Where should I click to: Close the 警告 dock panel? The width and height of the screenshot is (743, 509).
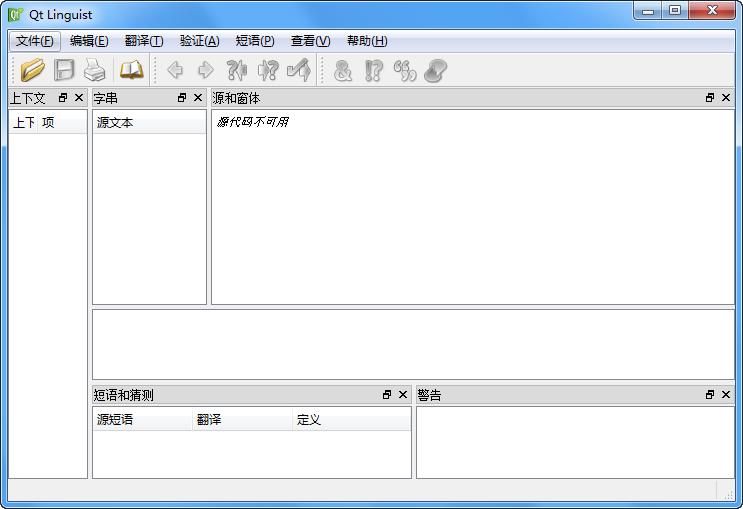[x=725, y=394]
